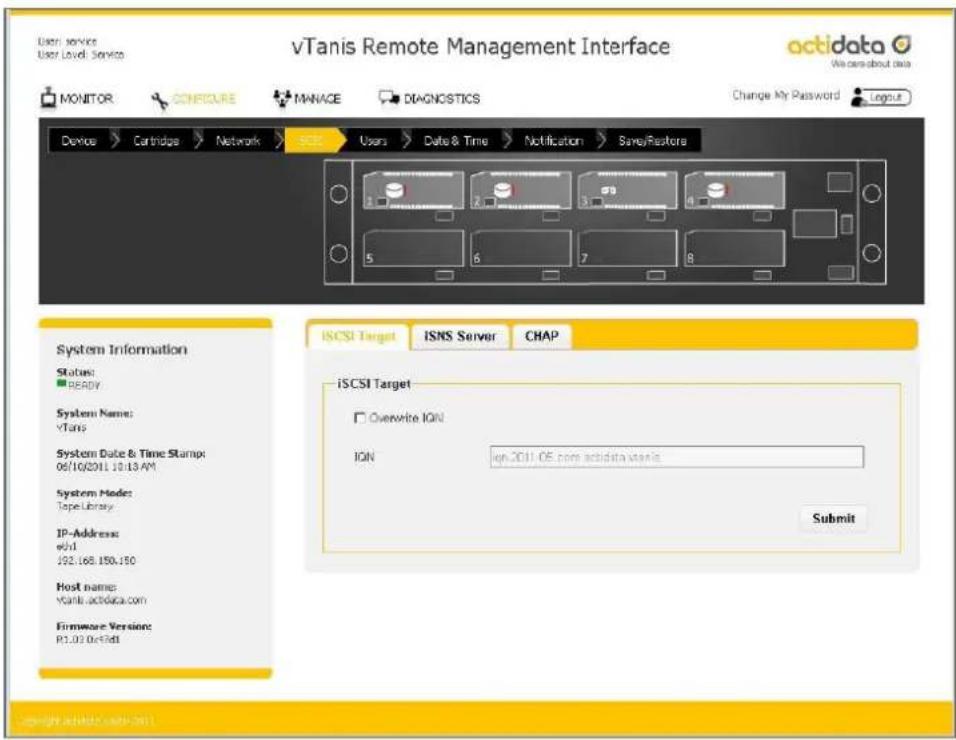Go to the Notification step
The image size is (956, 740).
tap(554, 141)
